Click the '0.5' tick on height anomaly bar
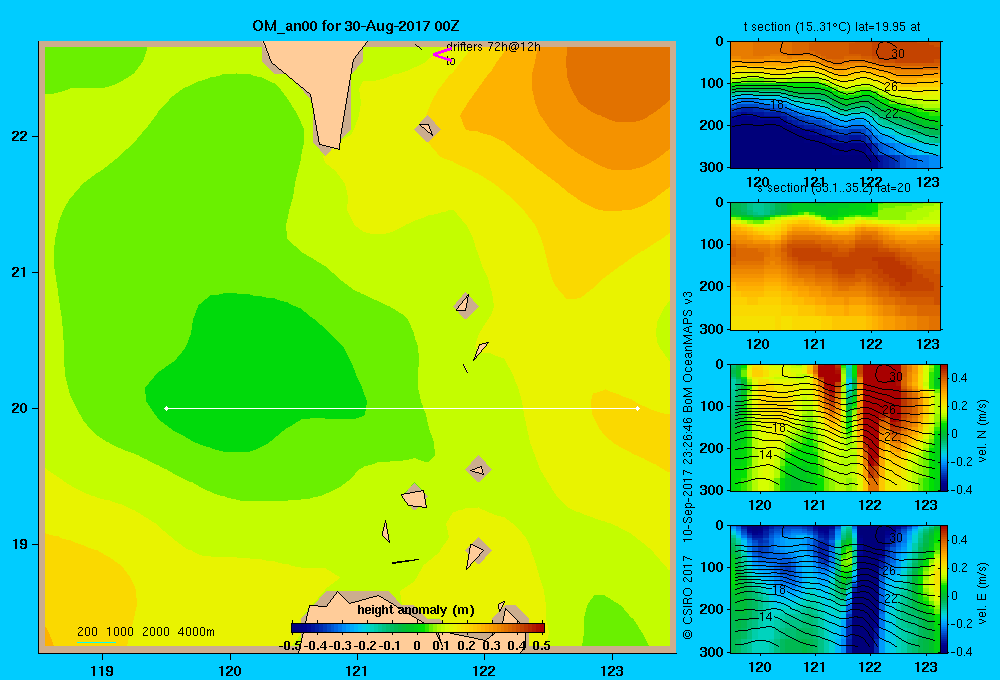The height and width of the screenshot is (680, 1000). [541, 646]
